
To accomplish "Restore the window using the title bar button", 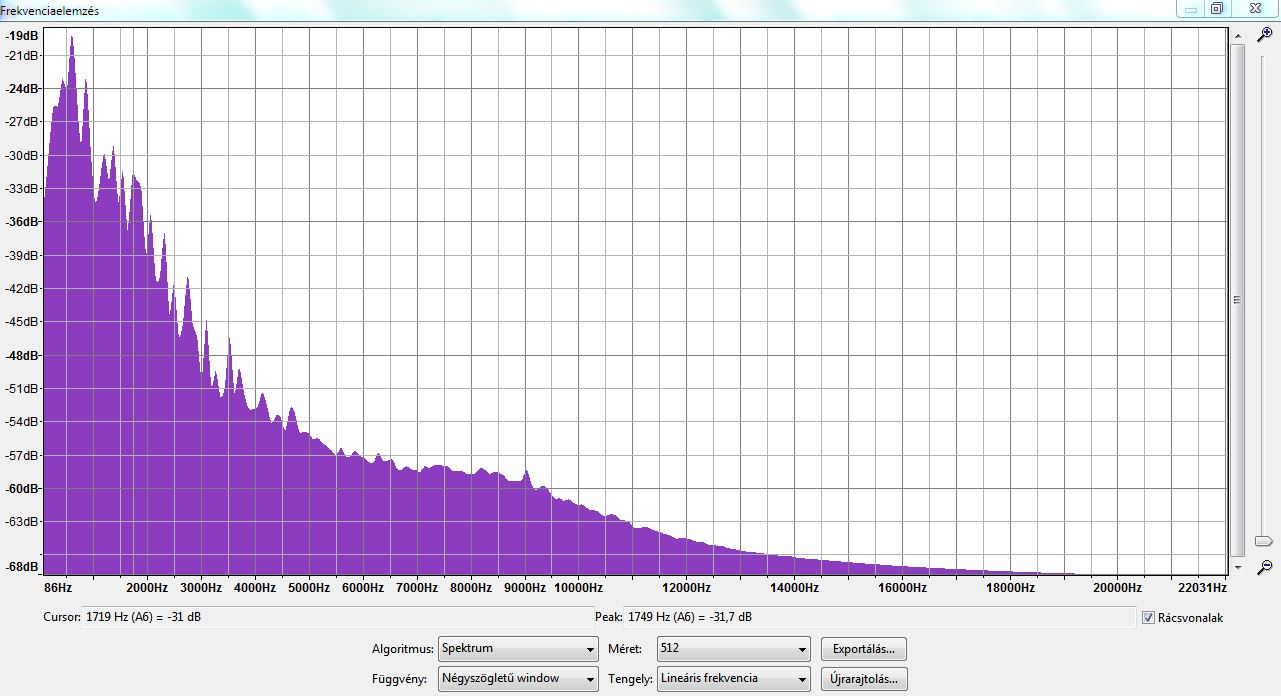I will pos(1217,9).
